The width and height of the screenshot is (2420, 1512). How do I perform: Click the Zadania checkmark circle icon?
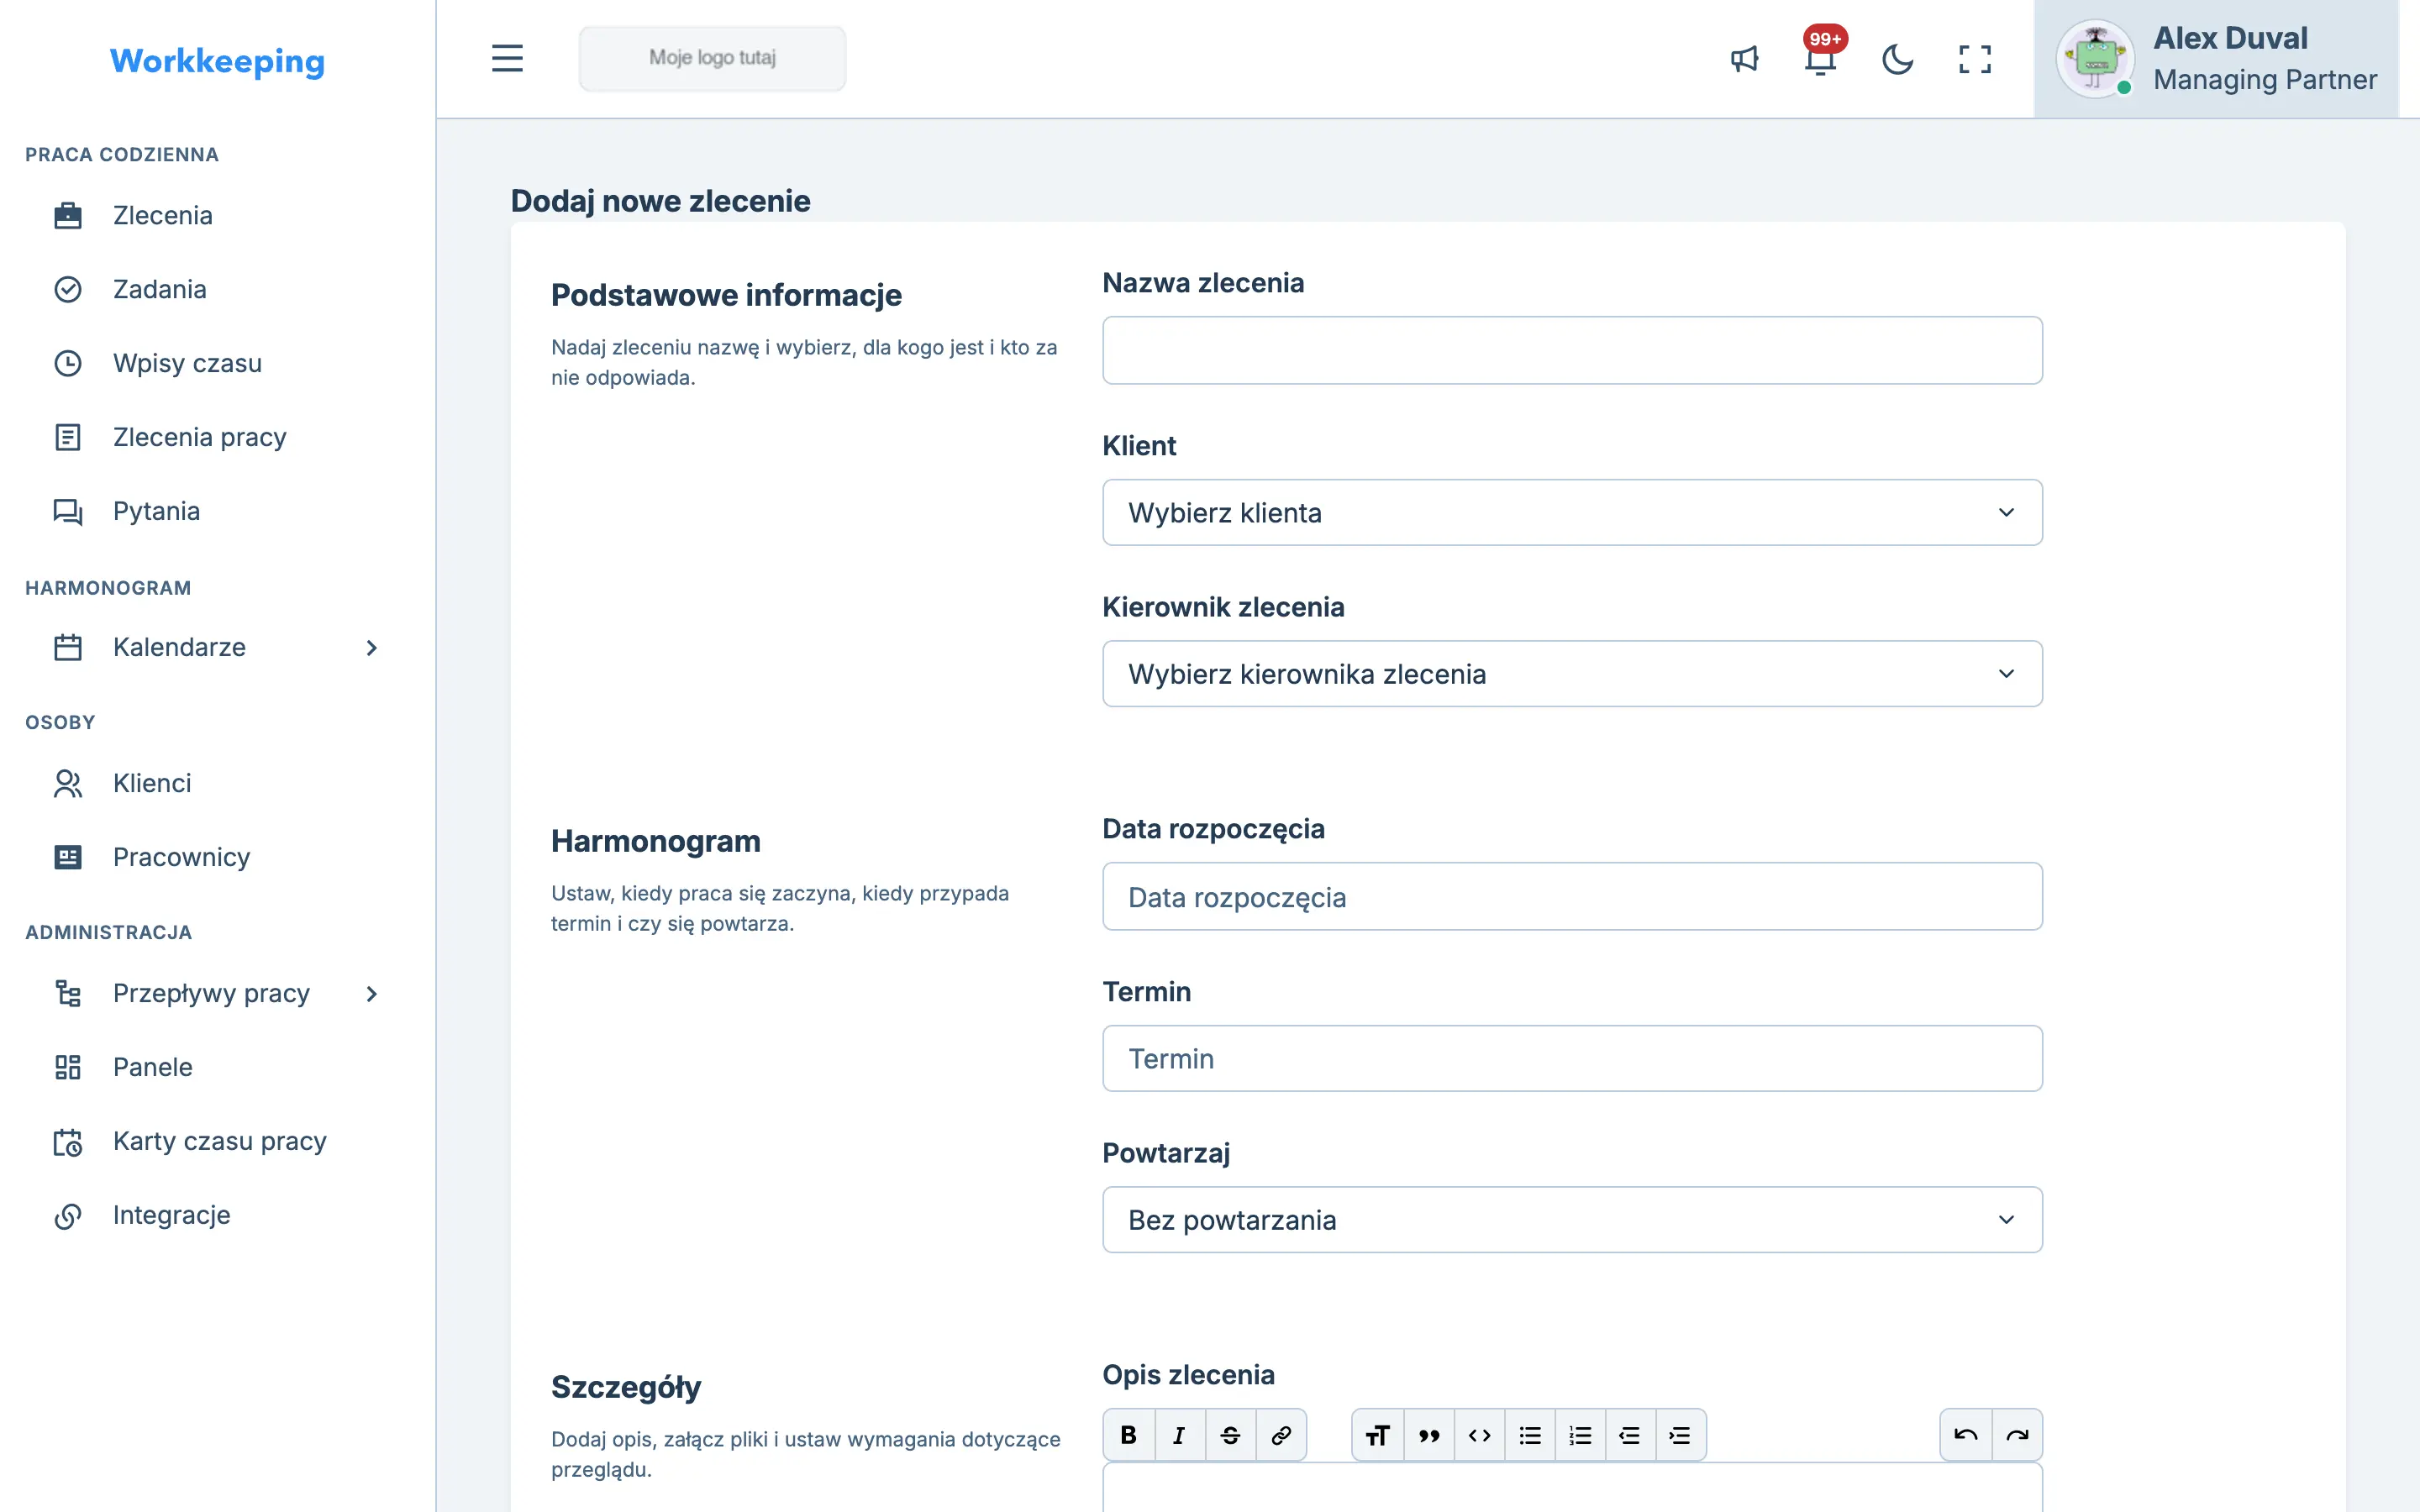[68, 289]
